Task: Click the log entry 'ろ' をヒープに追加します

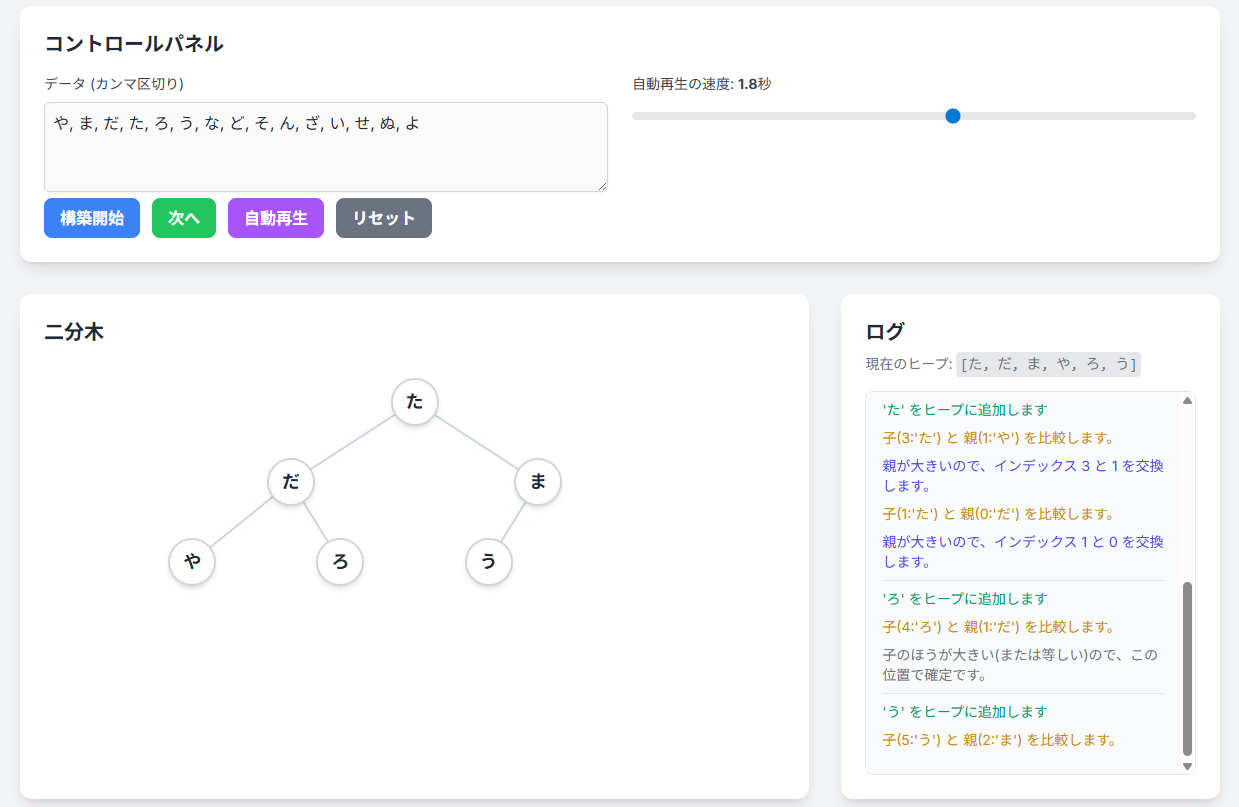Action: (x=965, y=599)
